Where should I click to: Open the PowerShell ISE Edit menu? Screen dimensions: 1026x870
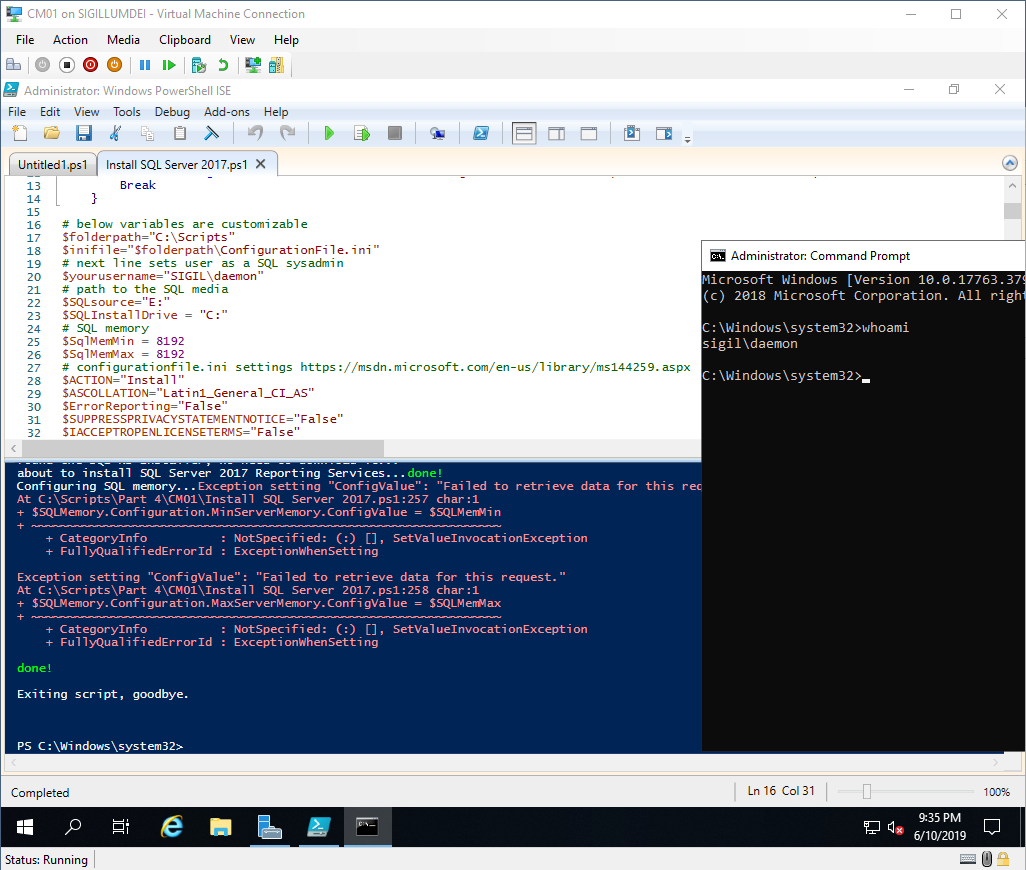(50, 112)
